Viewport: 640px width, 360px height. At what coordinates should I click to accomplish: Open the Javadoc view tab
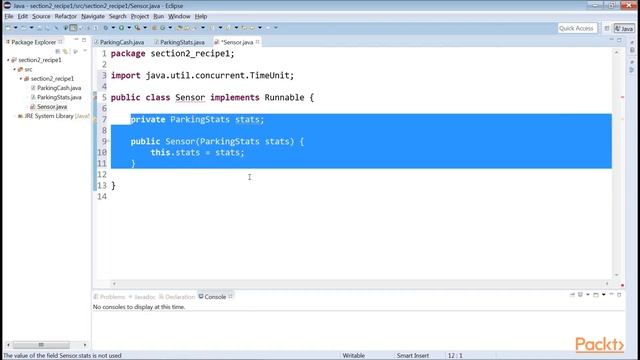pos(142,297)
